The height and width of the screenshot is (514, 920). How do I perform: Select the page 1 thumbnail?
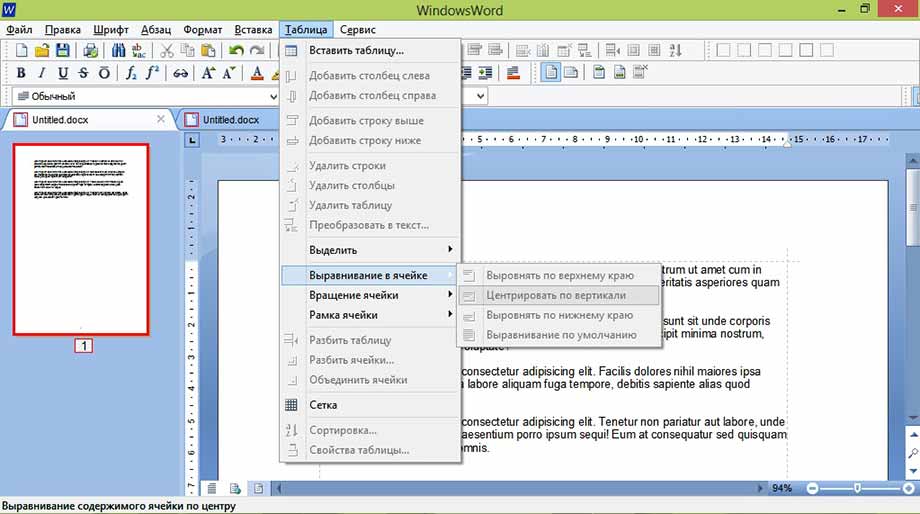81,239
